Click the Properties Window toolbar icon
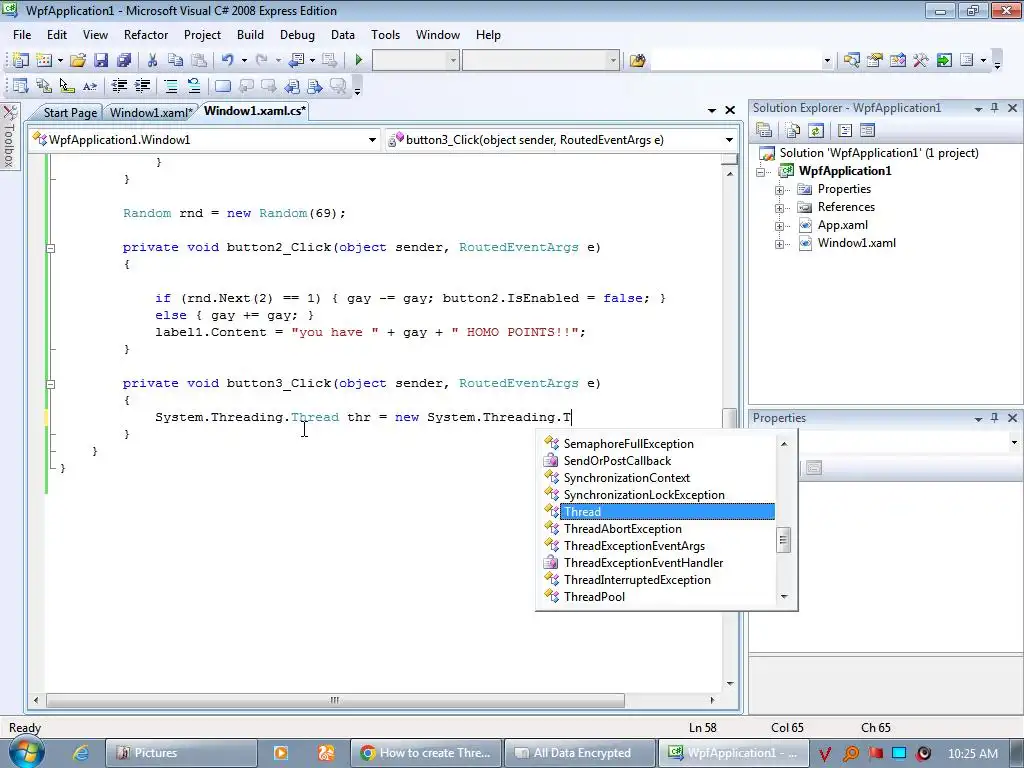1024x768 pixels. (874, 61)
